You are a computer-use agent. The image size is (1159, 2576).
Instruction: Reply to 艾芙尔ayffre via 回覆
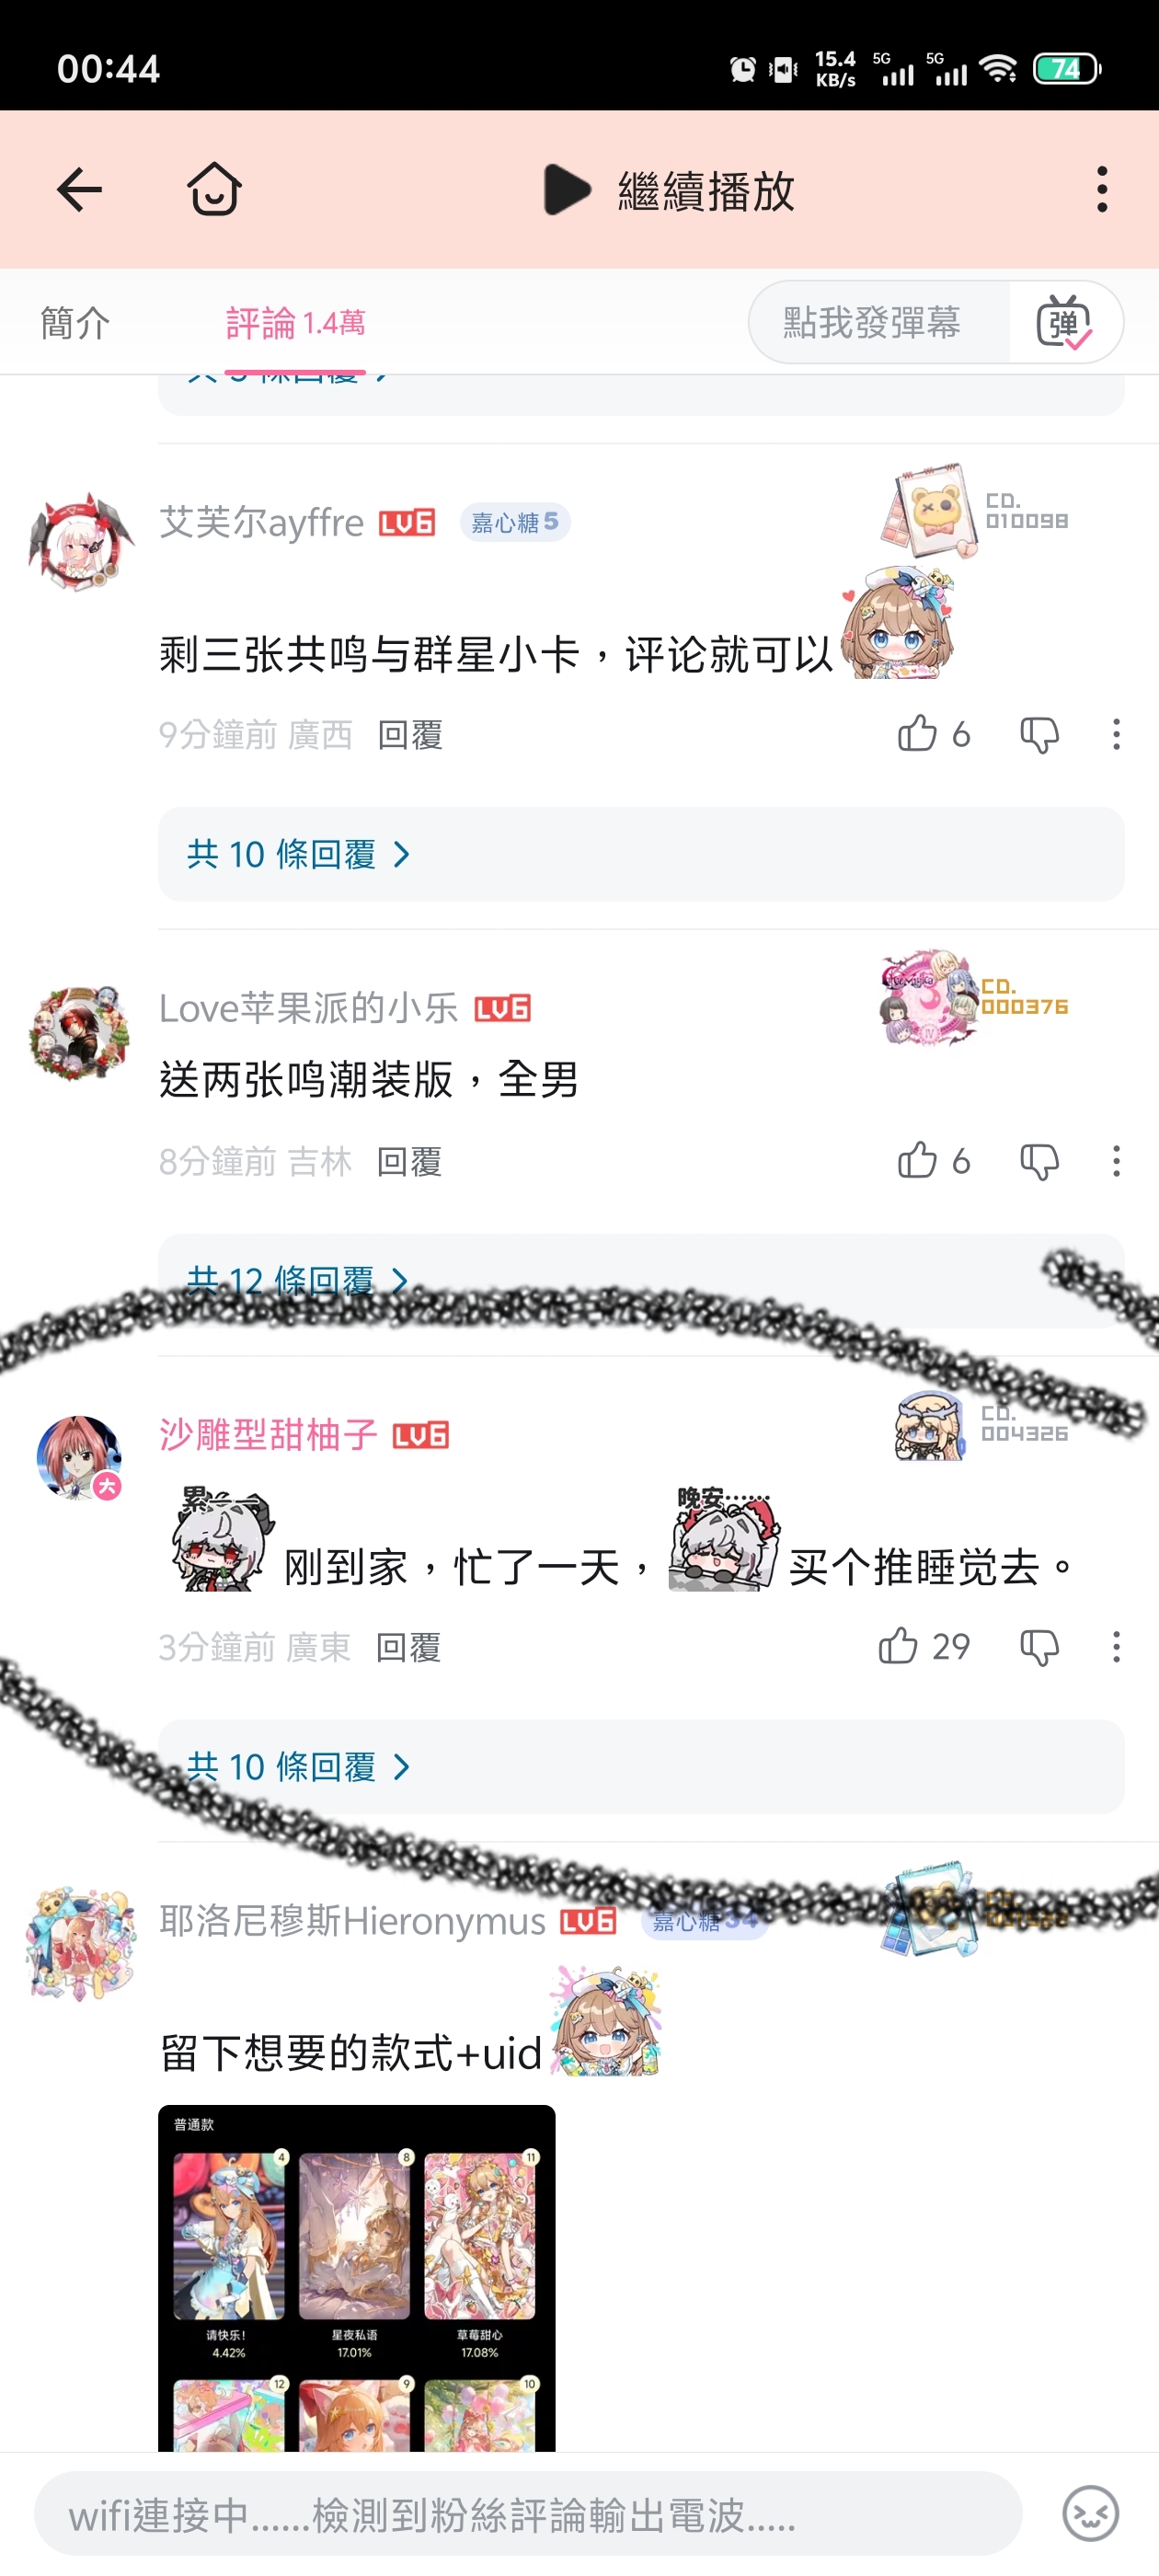pos(410,735)
